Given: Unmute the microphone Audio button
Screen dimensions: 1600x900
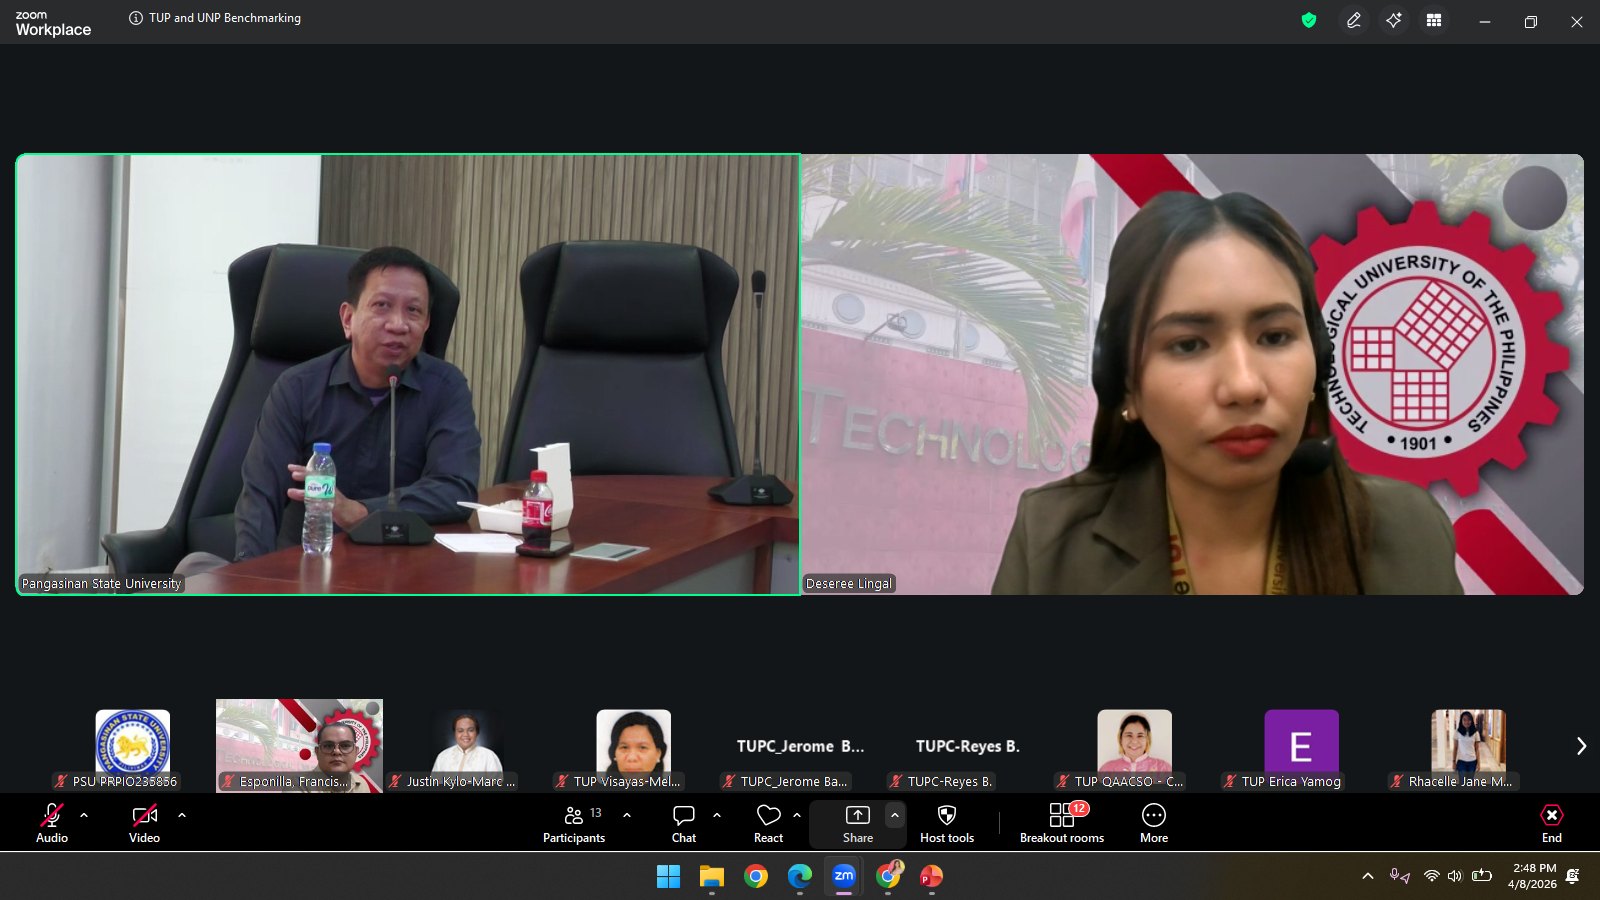Looking at the screenshot, I should [x=52, y=823].
